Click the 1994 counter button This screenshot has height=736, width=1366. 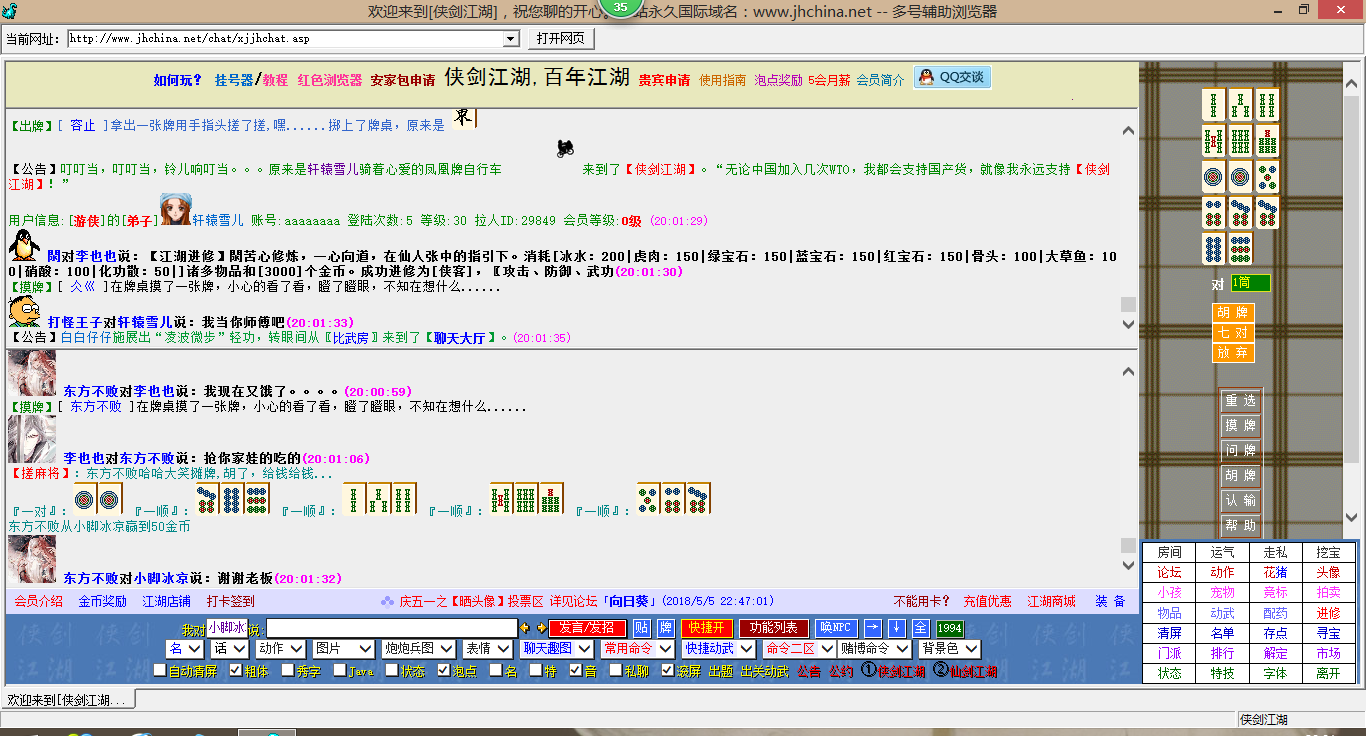(950, 628)
